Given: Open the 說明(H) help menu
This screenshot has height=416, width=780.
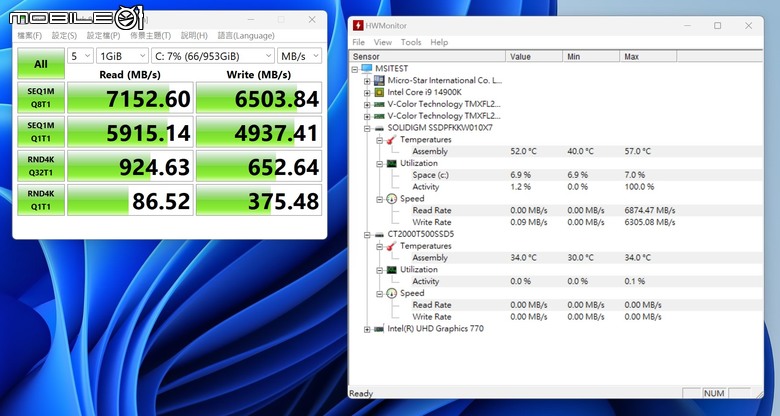Looking at the screenshot, I should point(194,36).
